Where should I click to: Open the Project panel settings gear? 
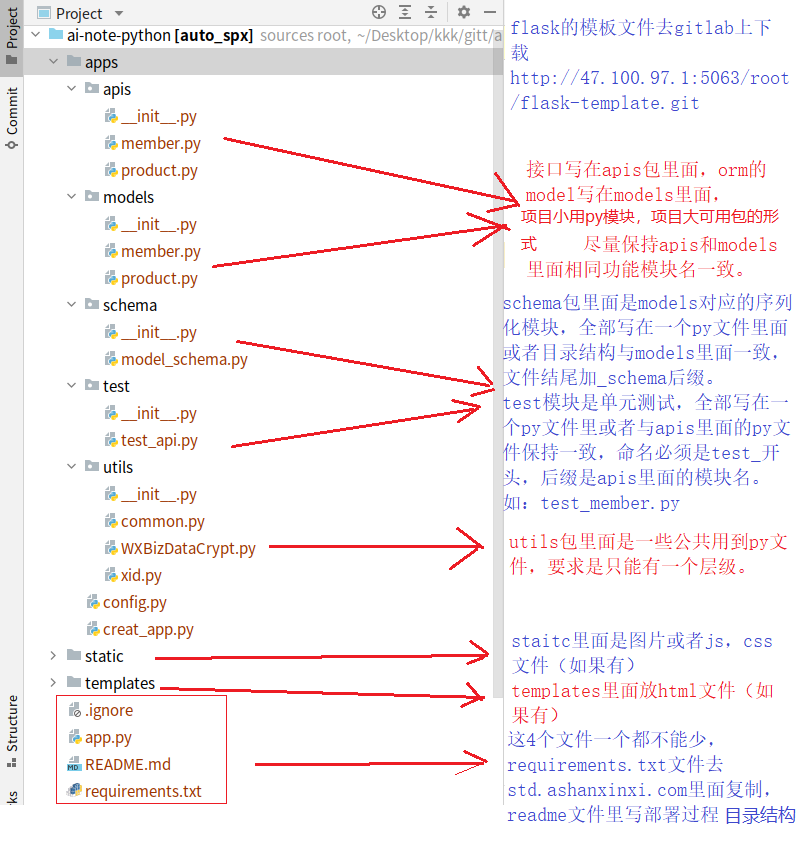[463, 13]
